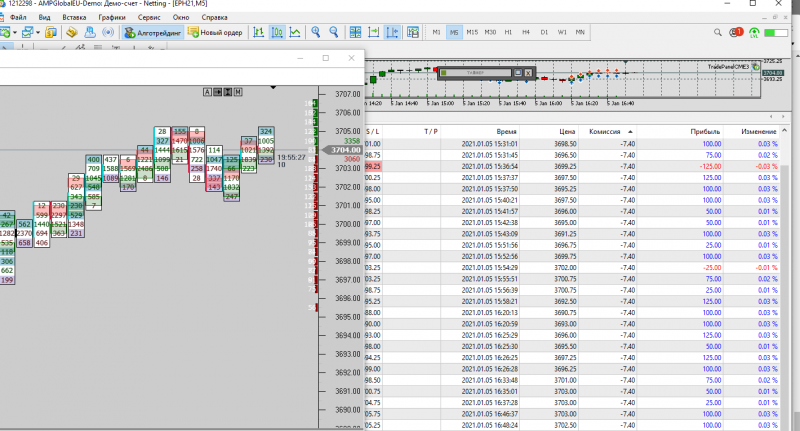Sort by the Прибыль column header
Screen dimensions: 800x431
705,132
